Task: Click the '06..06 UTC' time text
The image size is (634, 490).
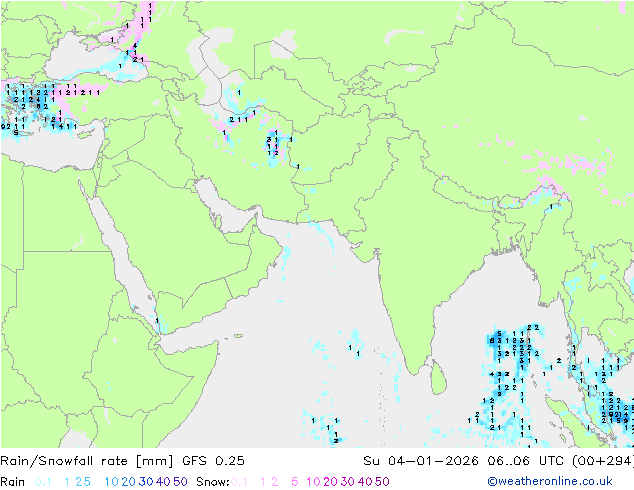Action: (x=525, y=461)
